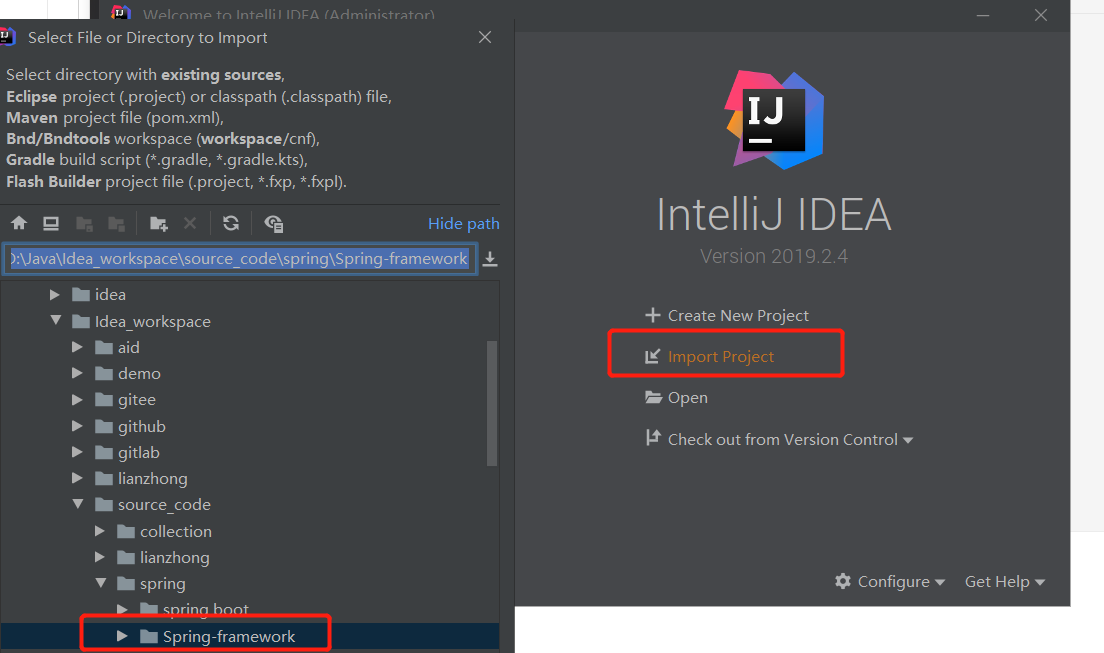Open Check out from Version Control dropdown
Viewport: 1104px width, 653px height.
(791, 440)
